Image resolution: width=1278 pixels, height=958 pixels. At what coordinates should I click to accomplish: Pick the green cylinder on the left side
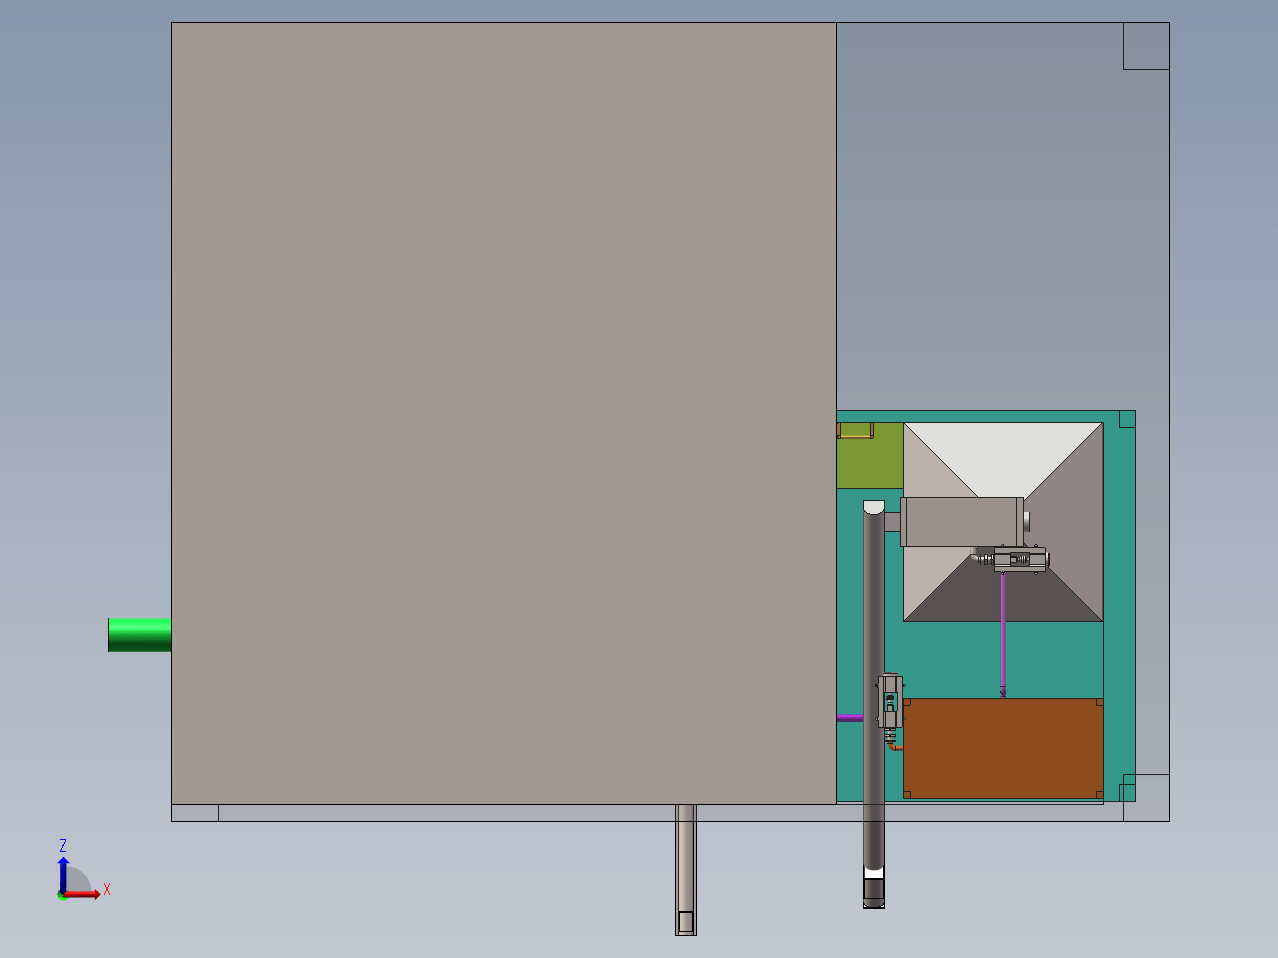tap(140, 635)
